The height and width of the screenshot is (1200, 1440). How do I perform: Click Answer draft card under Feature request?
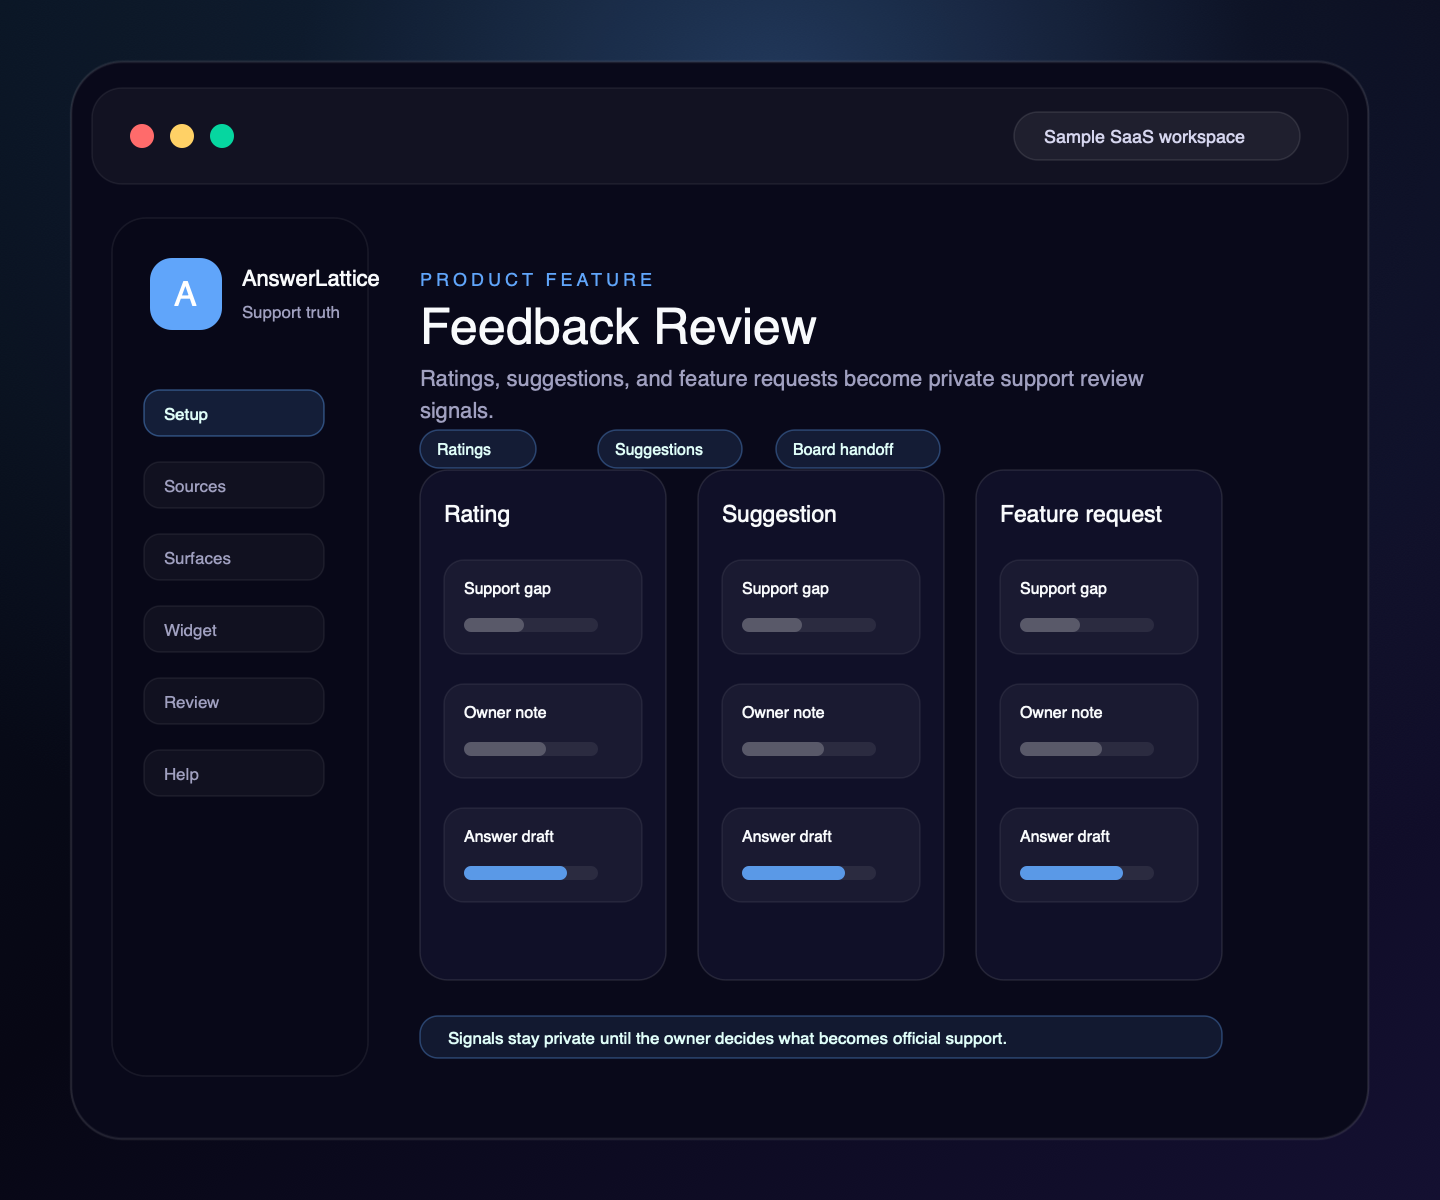point(1099,855)
